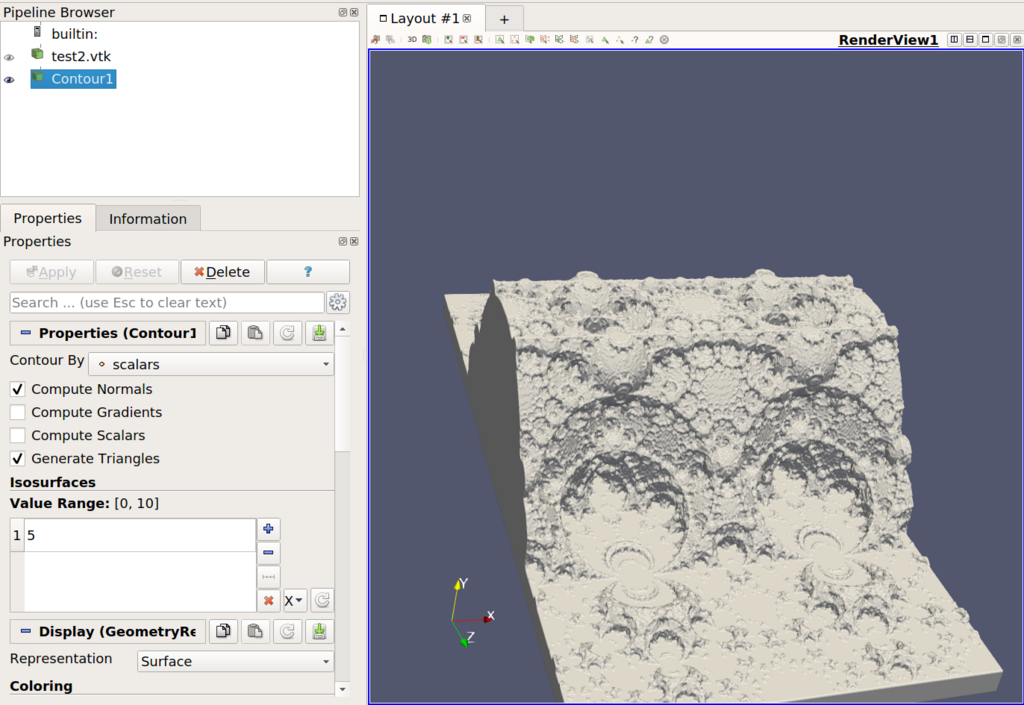Open the Representation Surface dropdown
This screenshot has width=1024, height=705.
[x=235, y=661]
